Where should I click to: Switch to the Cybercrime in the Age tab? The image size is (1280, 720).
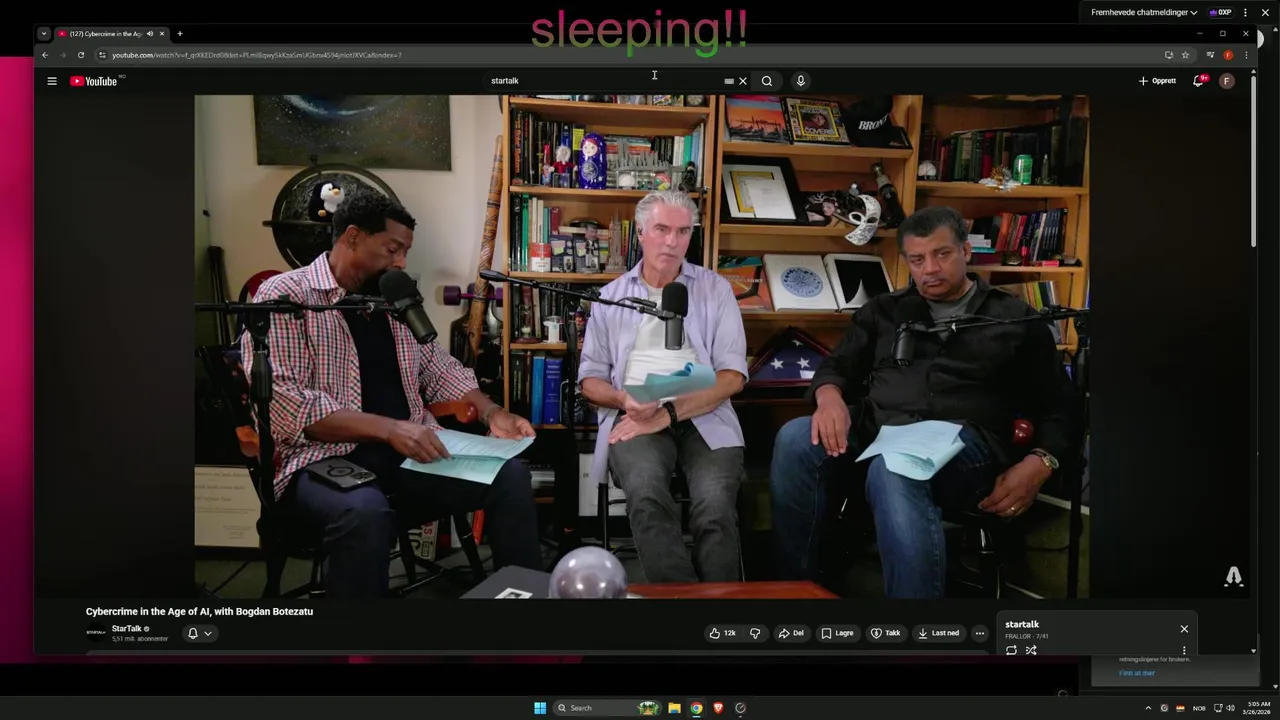click(105, 34)
